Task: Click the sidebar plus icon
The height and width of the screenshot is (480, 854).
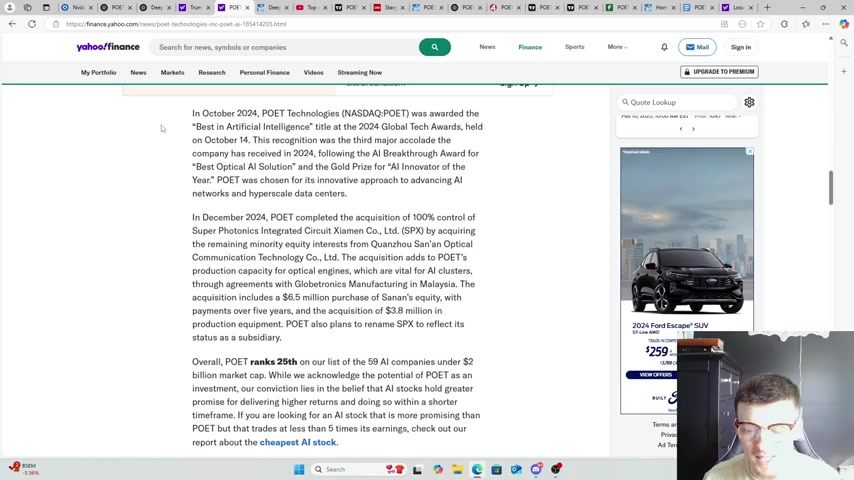Action: (844, 71)
